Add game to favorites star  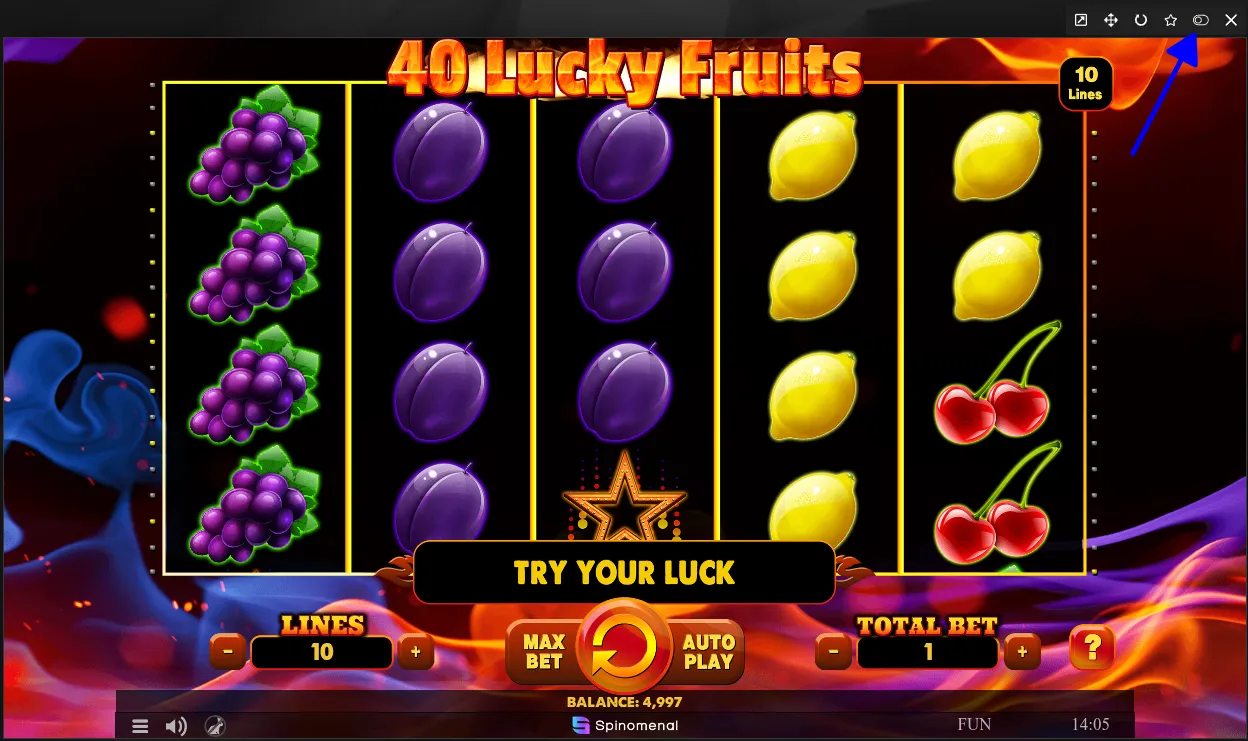pyautogui.click(x=1171, y=20)
